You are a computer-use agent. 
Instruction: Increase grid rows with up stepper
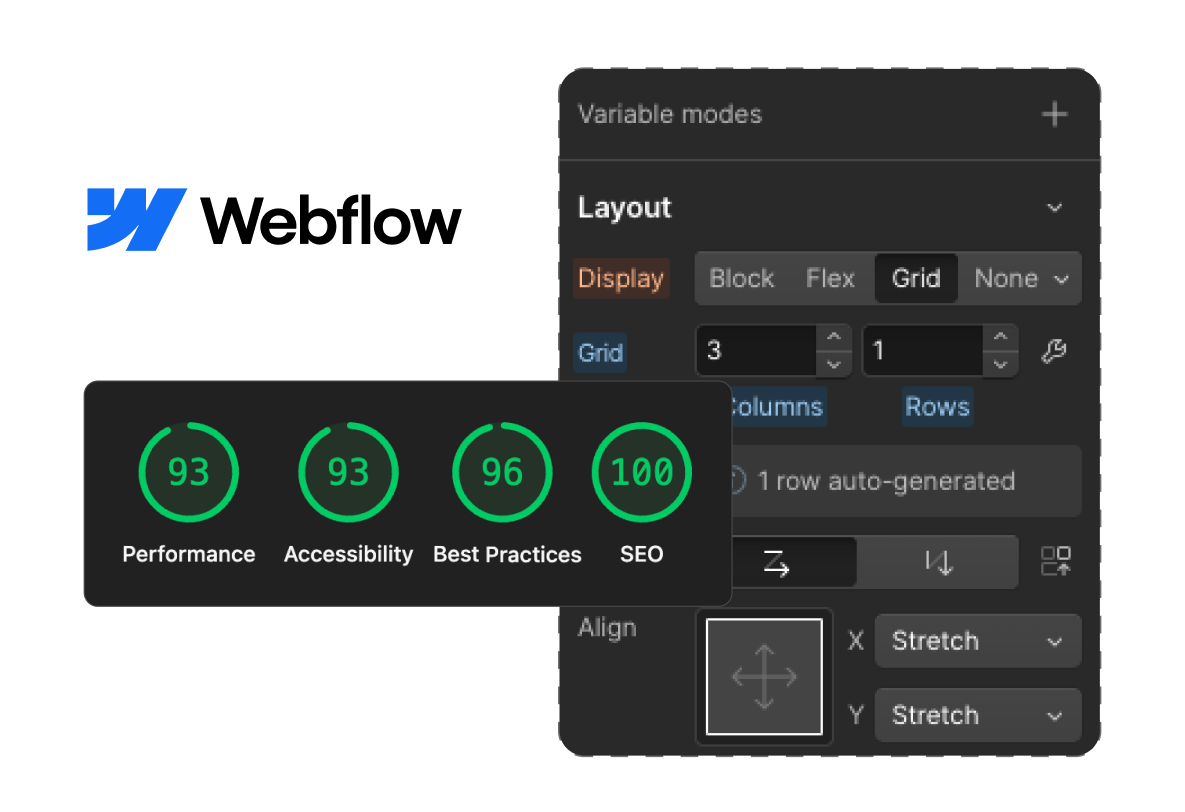1001,337
